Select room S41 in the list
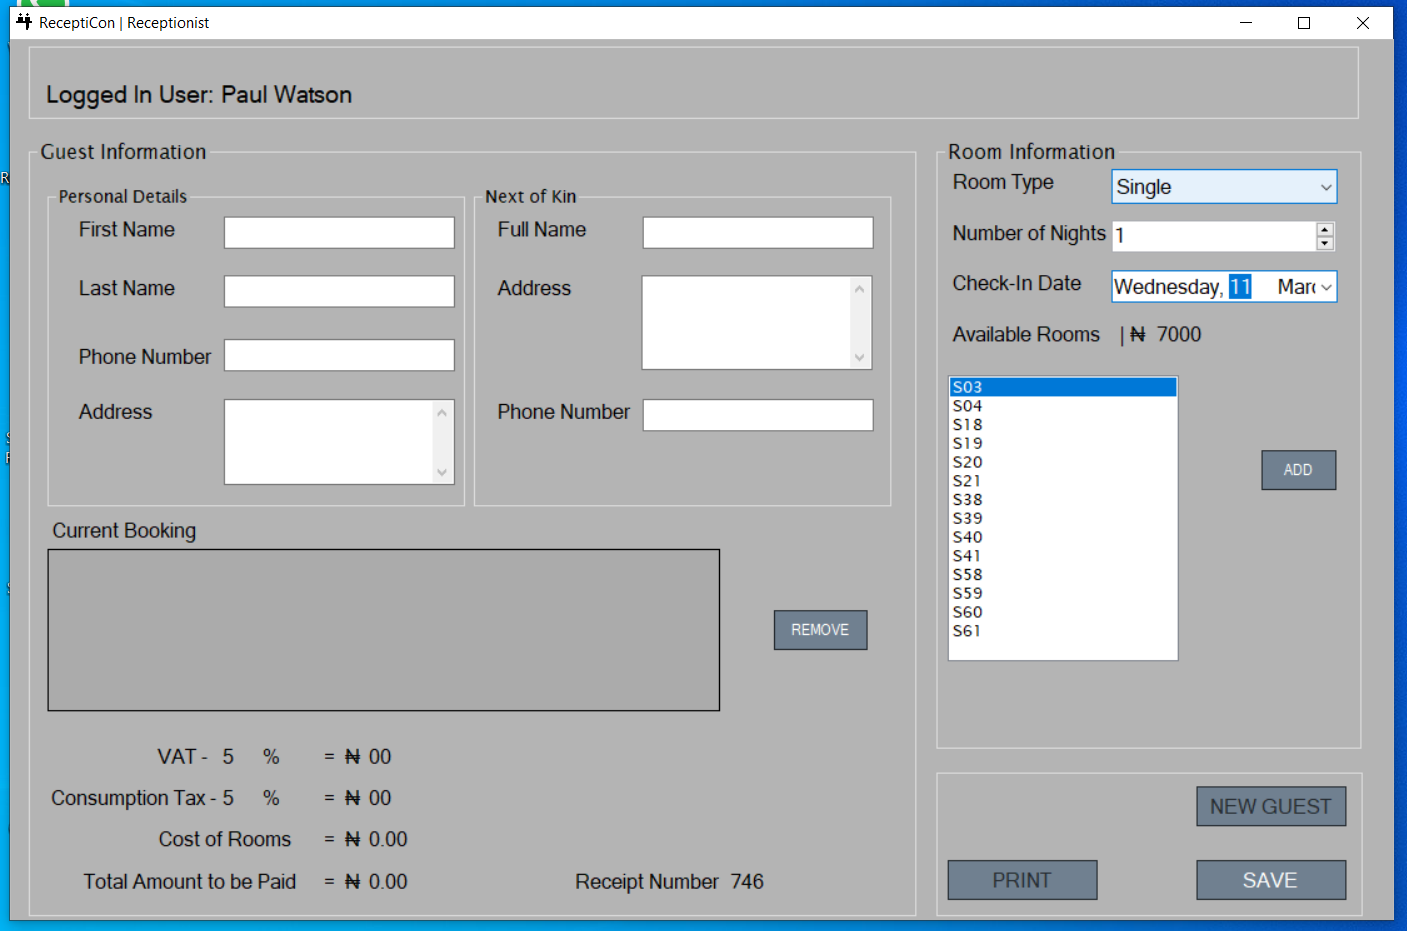1407x931 pixels. (1063, 556)
